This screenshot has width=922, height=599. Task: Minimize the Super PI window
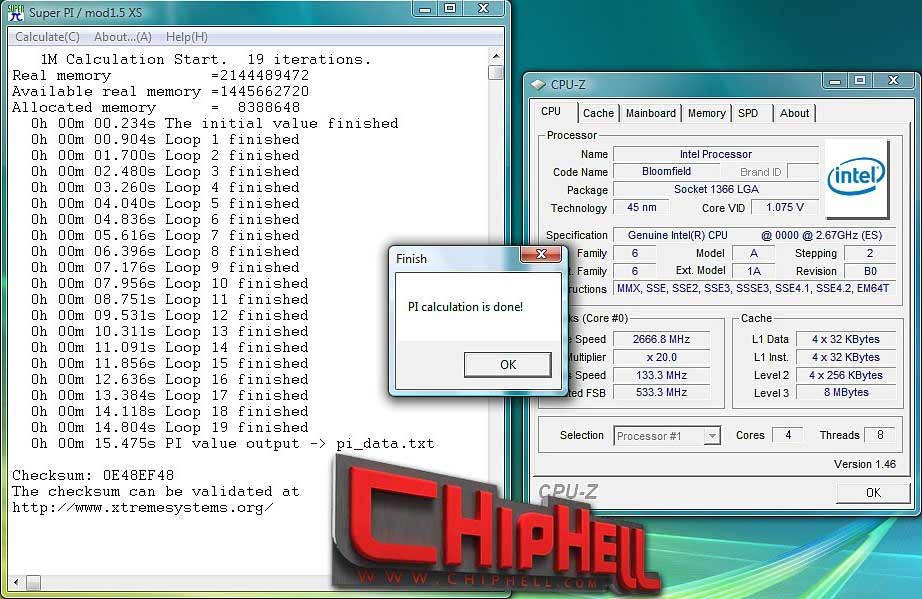425,8
